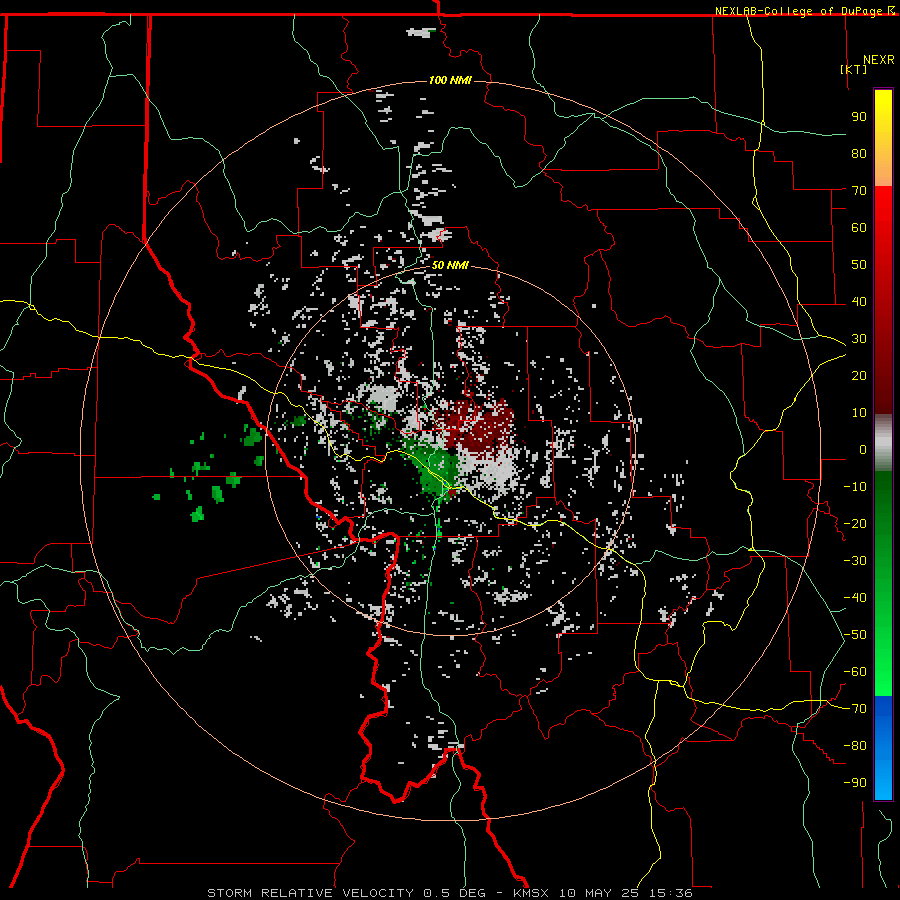Click the 10 value on the velocity scale
Viewport: 900px width, 900px height.
click(859, 413)
